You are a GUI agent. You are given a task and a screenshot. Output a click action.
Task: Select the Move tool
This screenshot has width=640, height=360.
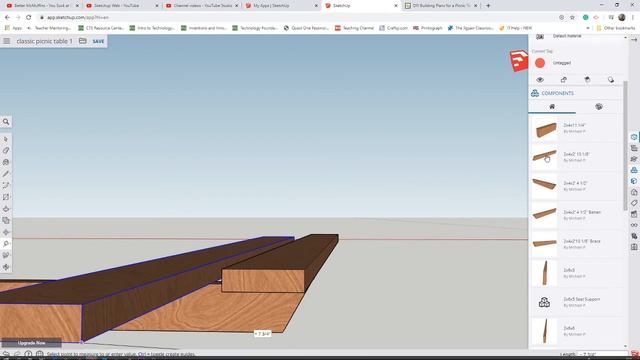coord(6,232)
